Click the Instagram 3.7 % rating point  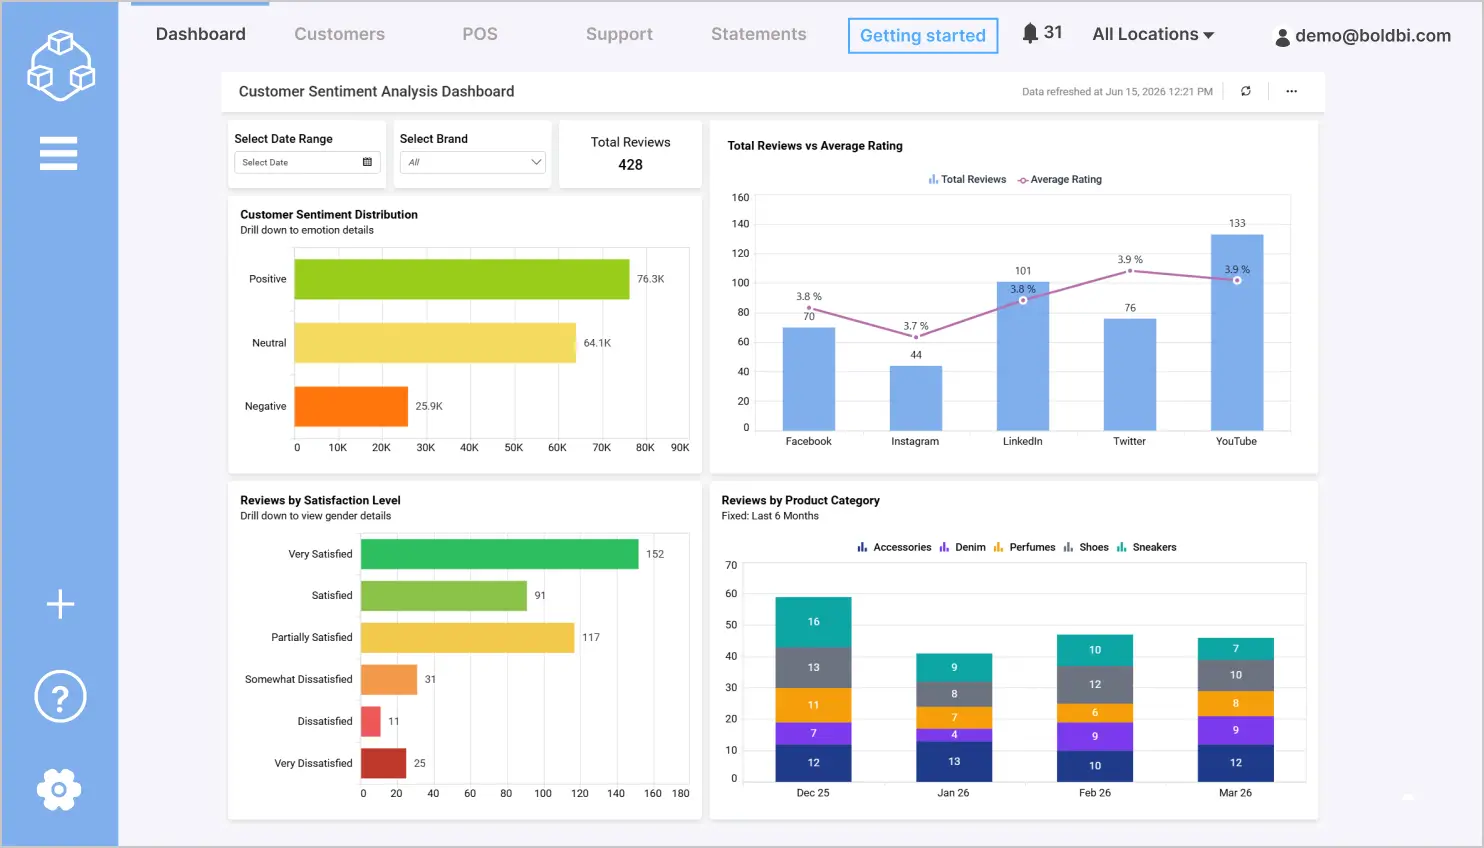pyautogui.click(x=916, y=337)
